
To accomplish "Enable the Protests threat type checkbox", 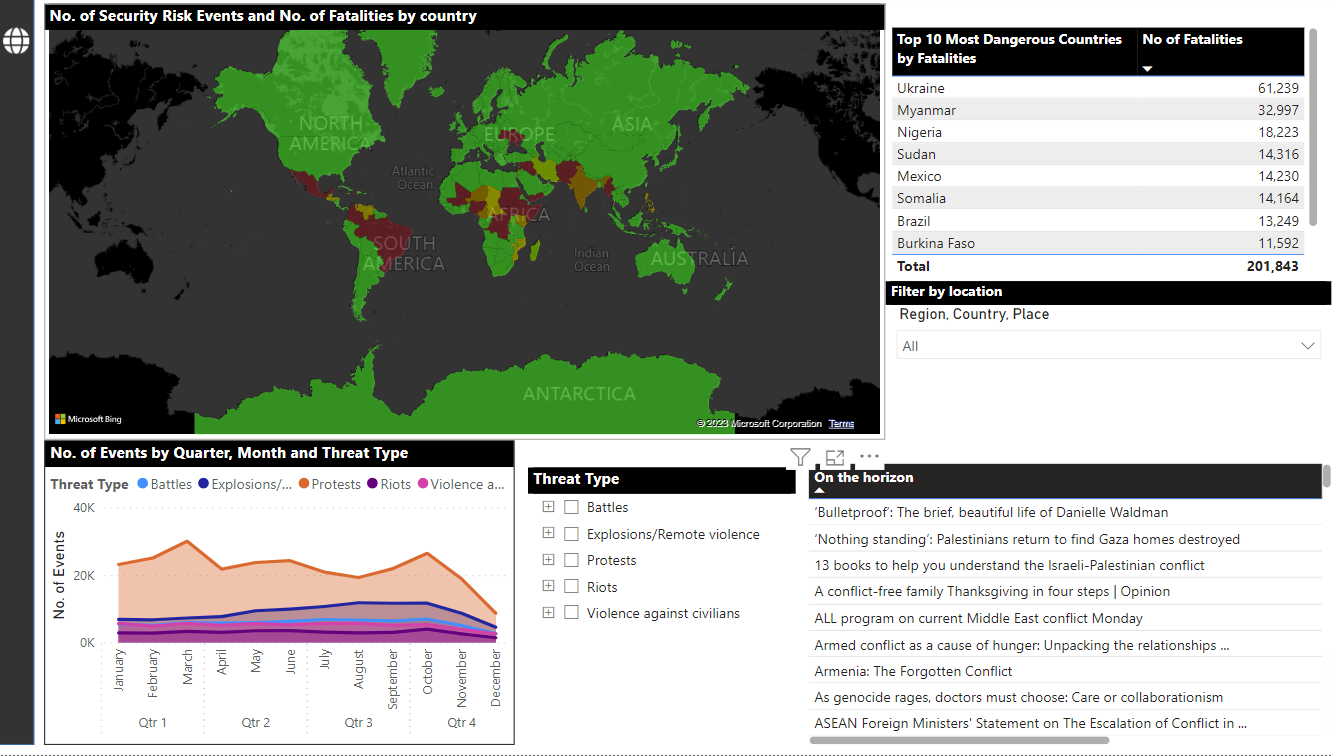I will coord(572,560).
